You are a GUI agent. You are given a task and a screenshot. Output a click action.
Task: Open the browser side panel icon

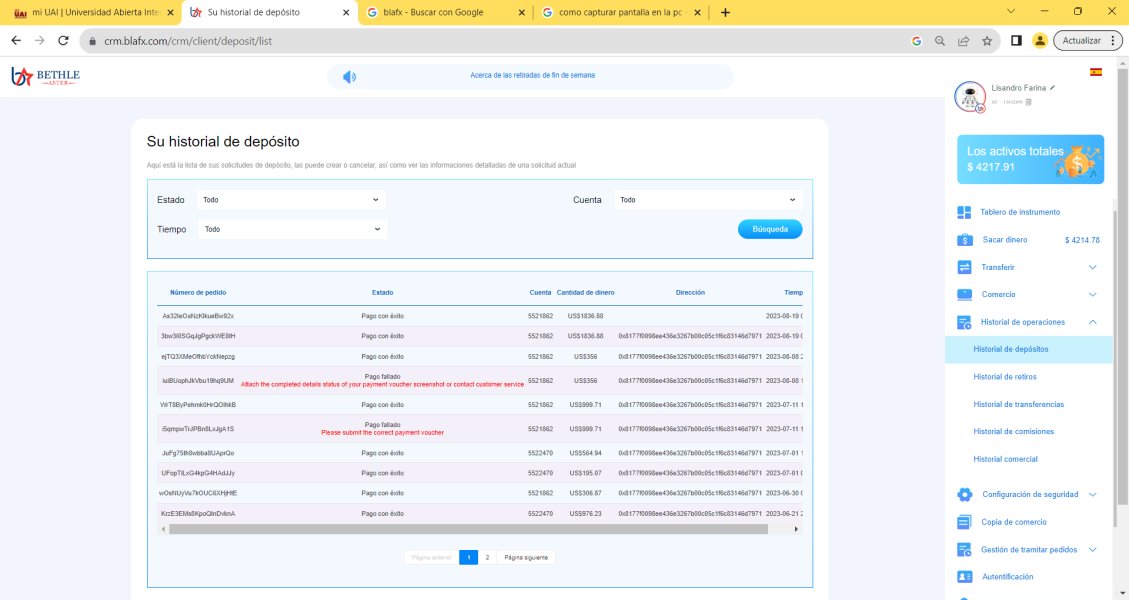[x=1016, y=41]
